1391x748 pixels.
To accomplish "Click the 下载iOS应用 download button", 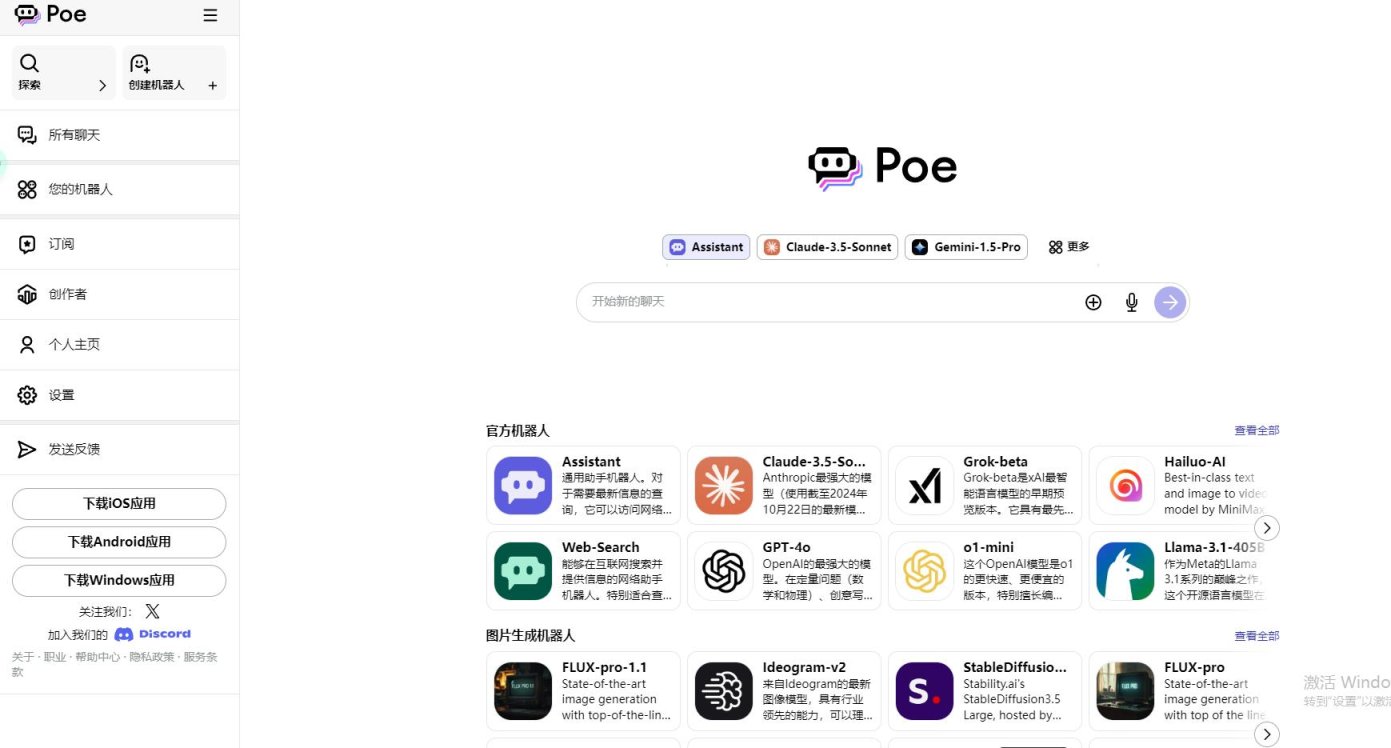I will (118, 503).
